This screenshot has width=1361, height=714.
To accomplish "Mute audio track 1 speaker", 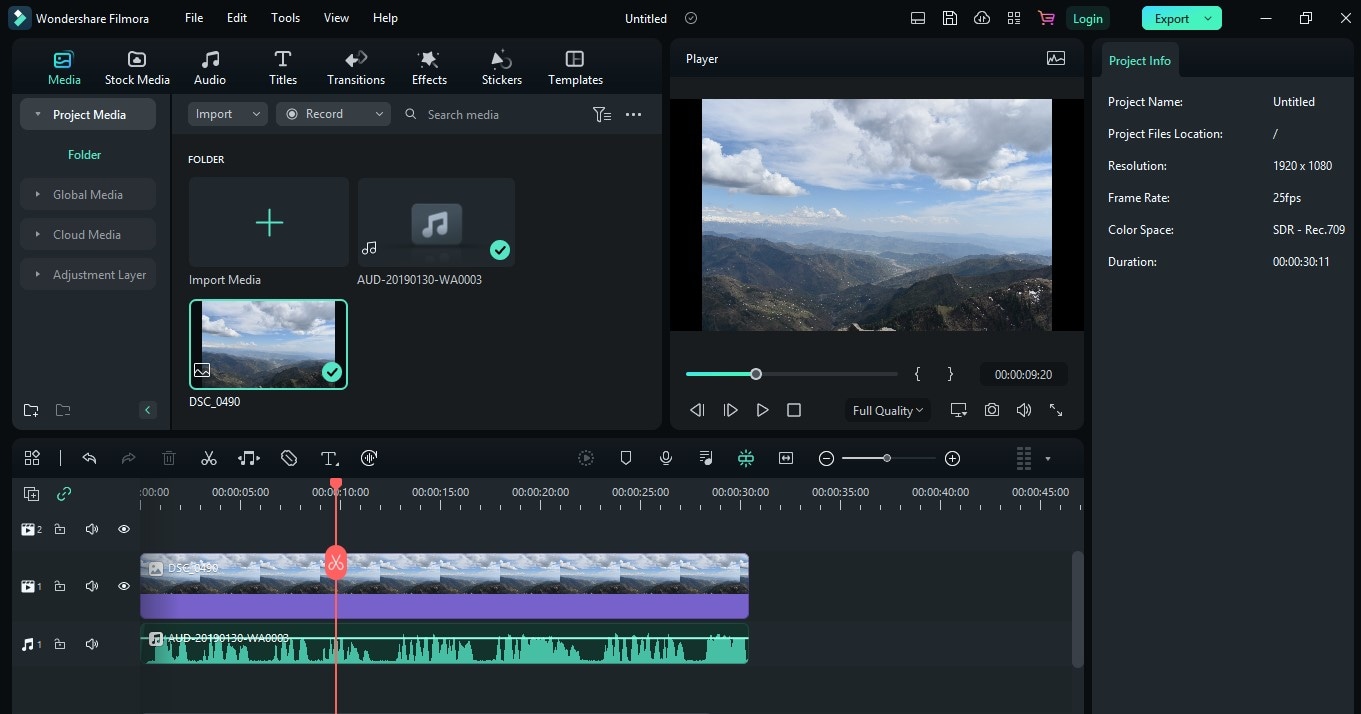I will (x=92, y=645).
